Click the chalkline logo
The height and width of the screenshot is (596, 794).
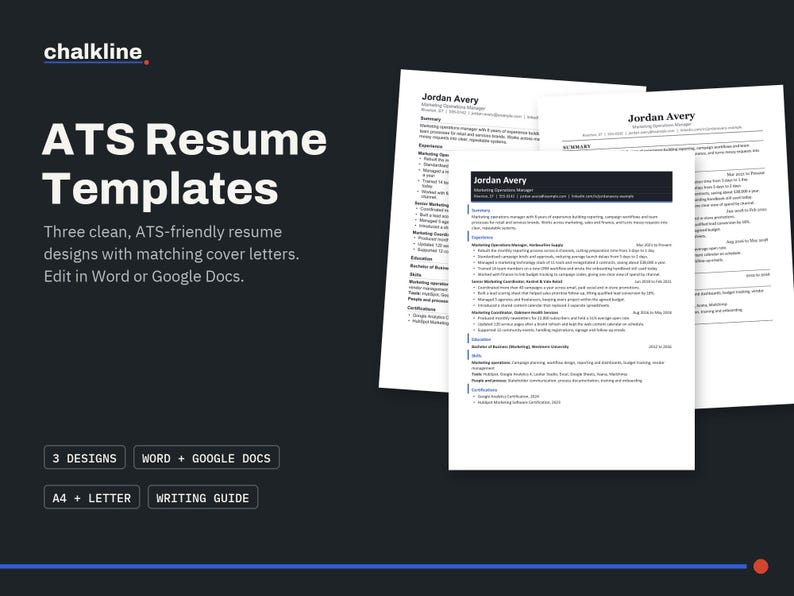point(96,53)
